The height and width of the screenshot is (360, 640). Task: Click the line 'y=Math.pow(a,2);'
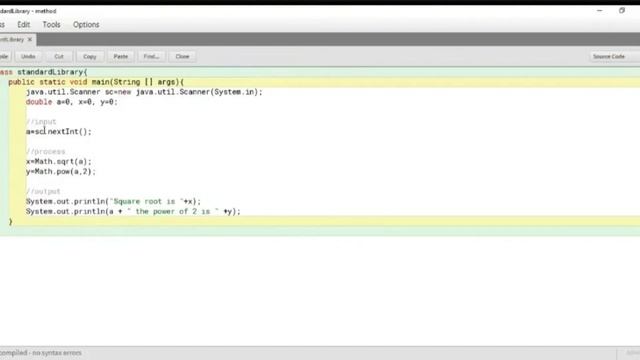coord(61,171)
